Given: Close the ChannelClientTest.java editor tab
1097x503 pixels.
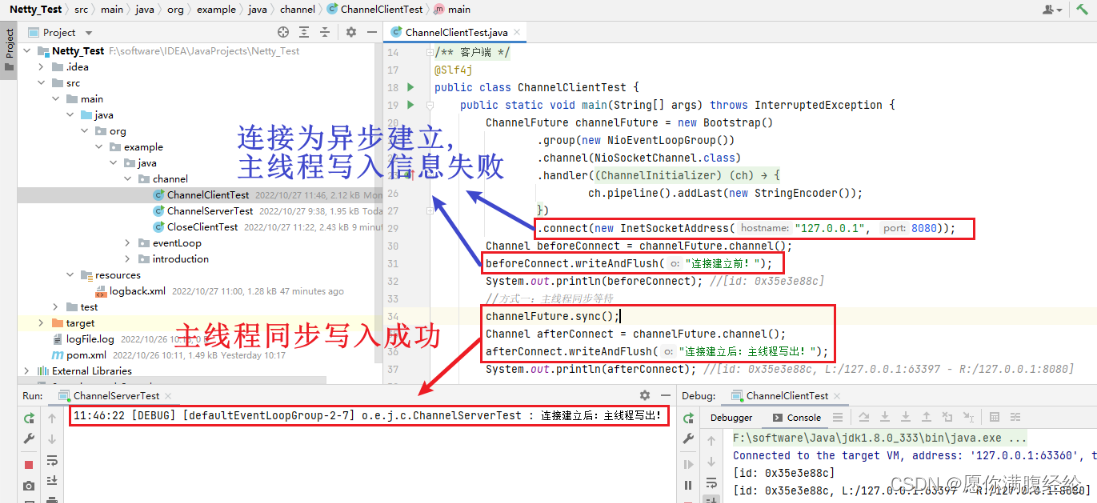Looking at the screenshot, I should click(517, 32).
